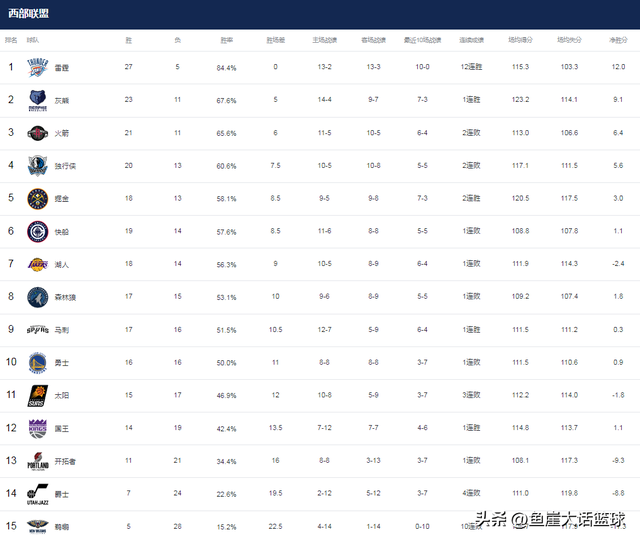Select the 独行侠 team name
Screen dimensions: 640x542
point(65,166)
